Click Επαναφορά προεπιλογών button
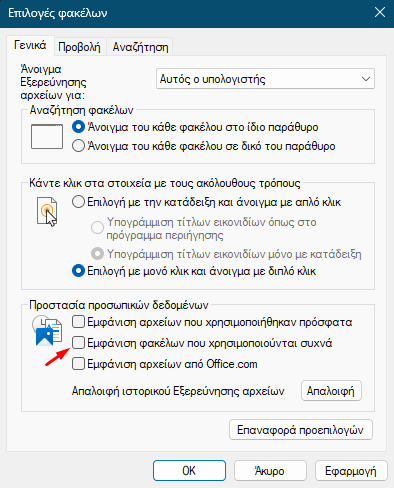The height and width of the screenshot is (488, 394). tap(300, 430)
